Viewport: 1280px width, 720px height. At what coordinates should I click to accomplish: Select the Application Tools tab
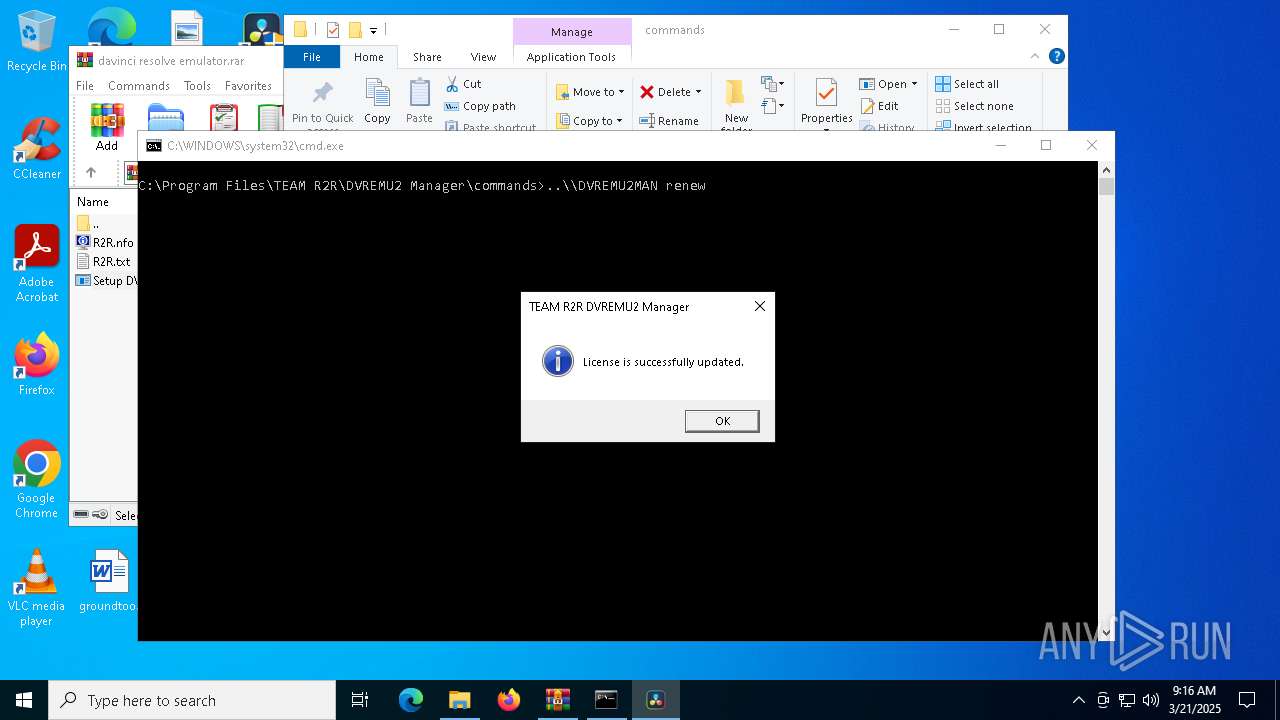point(571,57)
